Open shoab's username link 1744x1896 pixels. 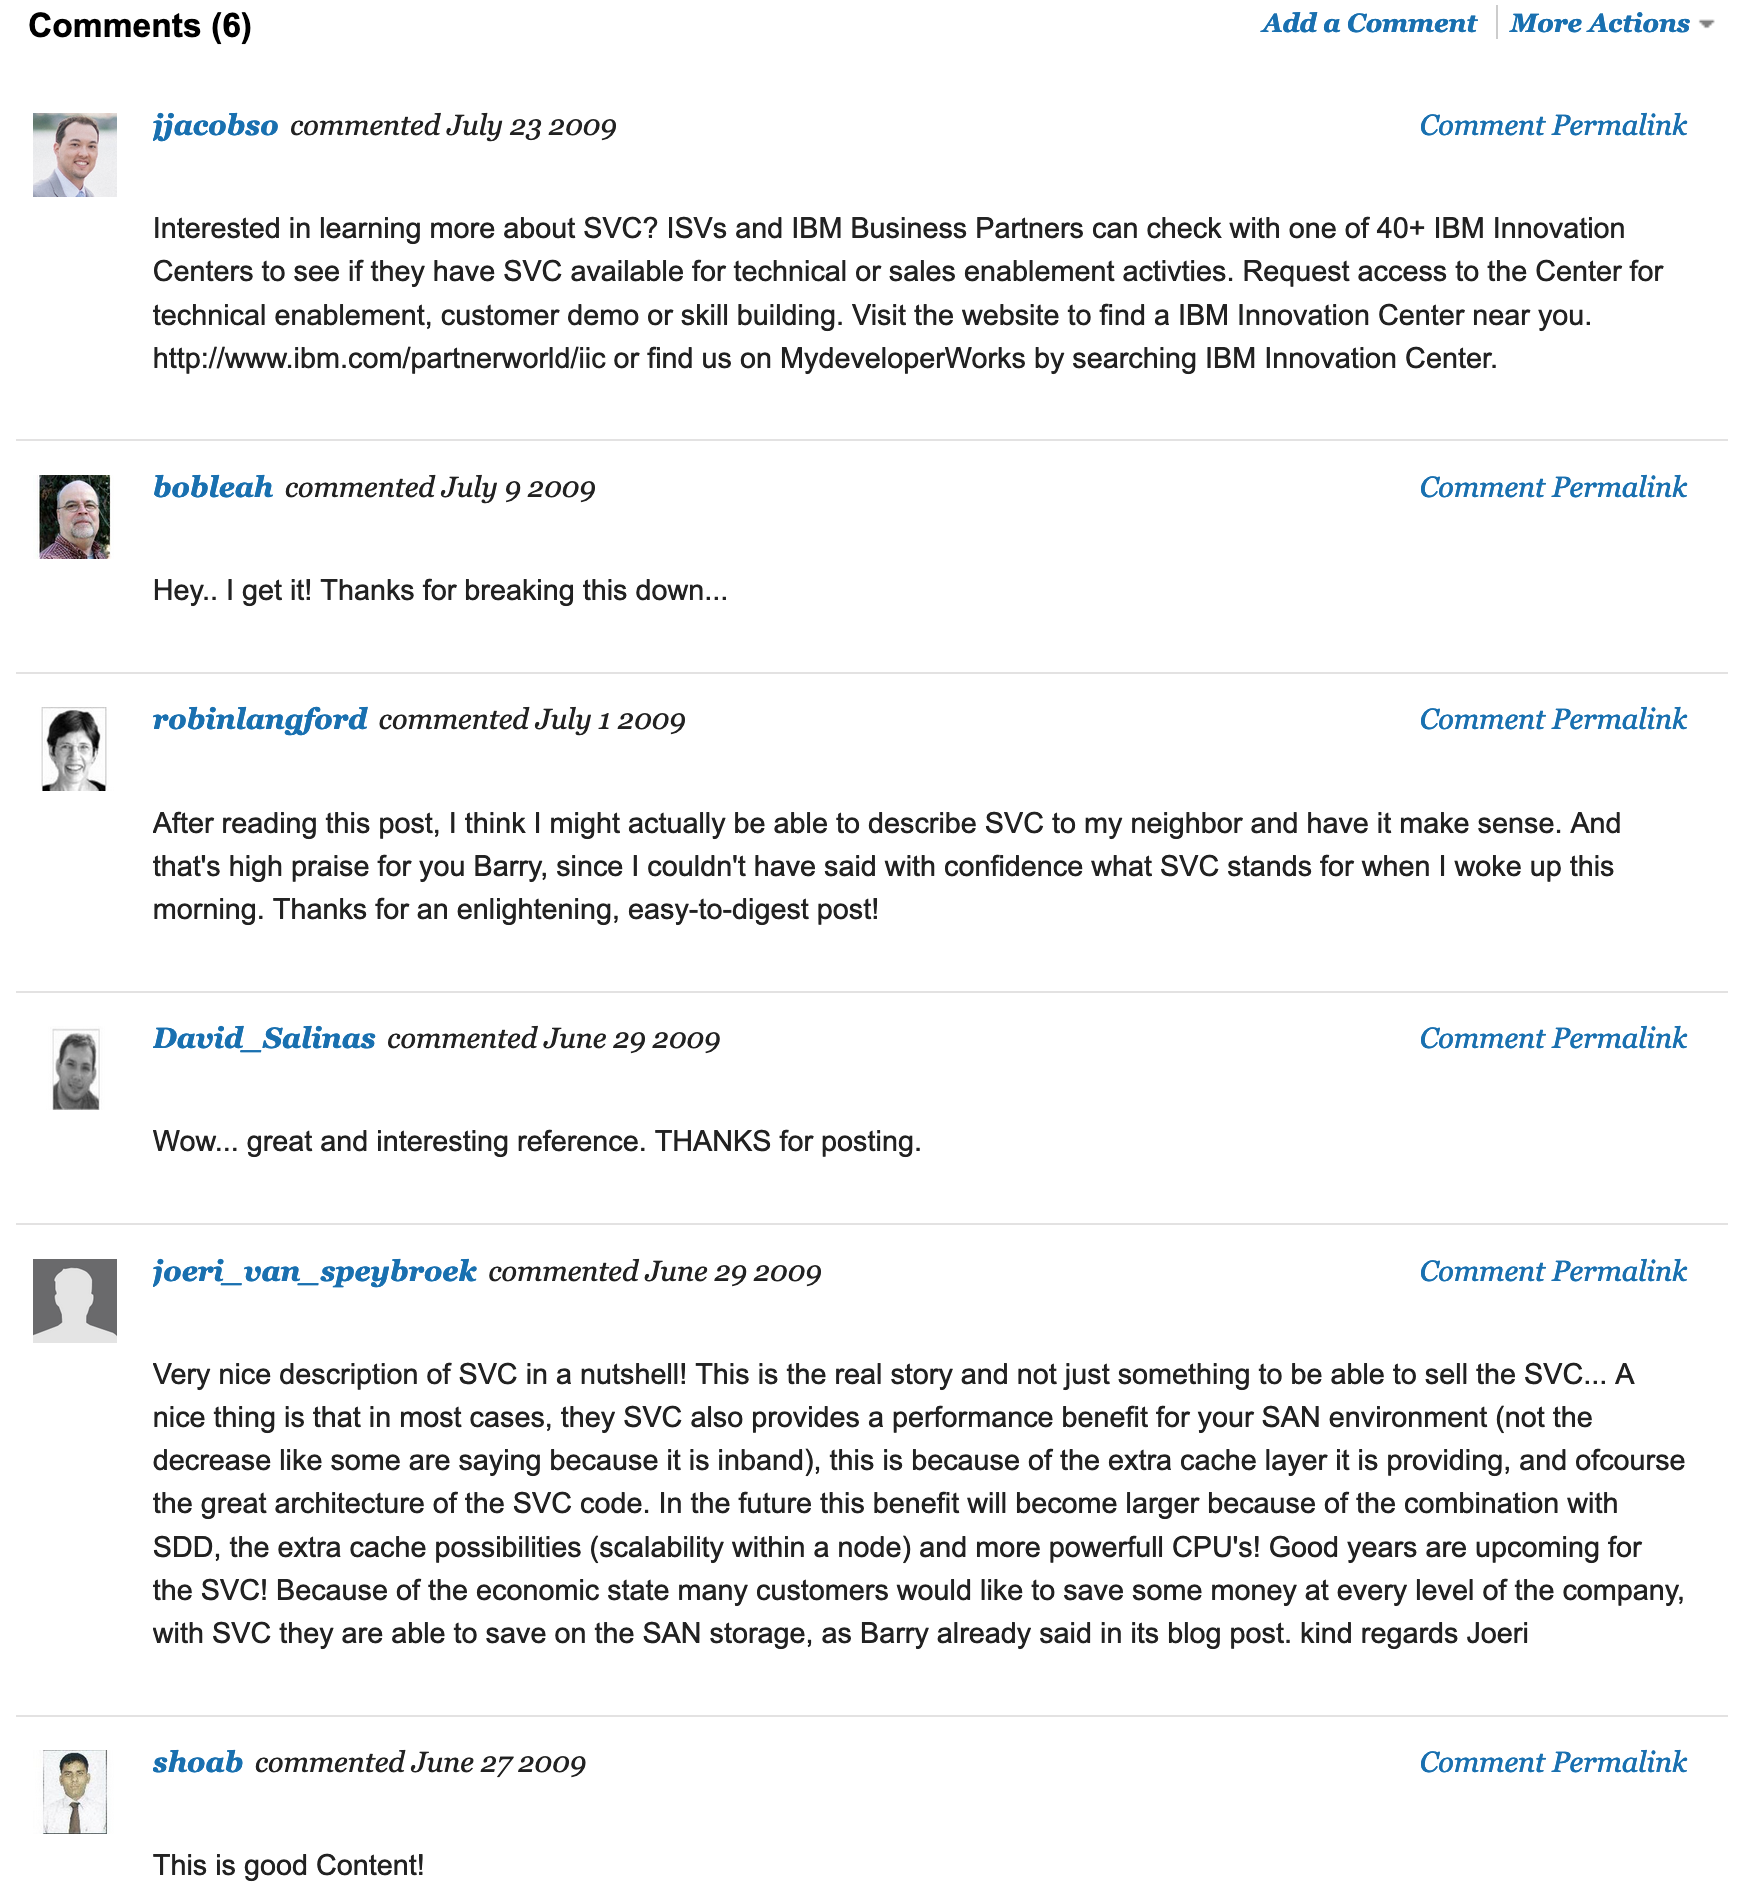(198, 1763)
